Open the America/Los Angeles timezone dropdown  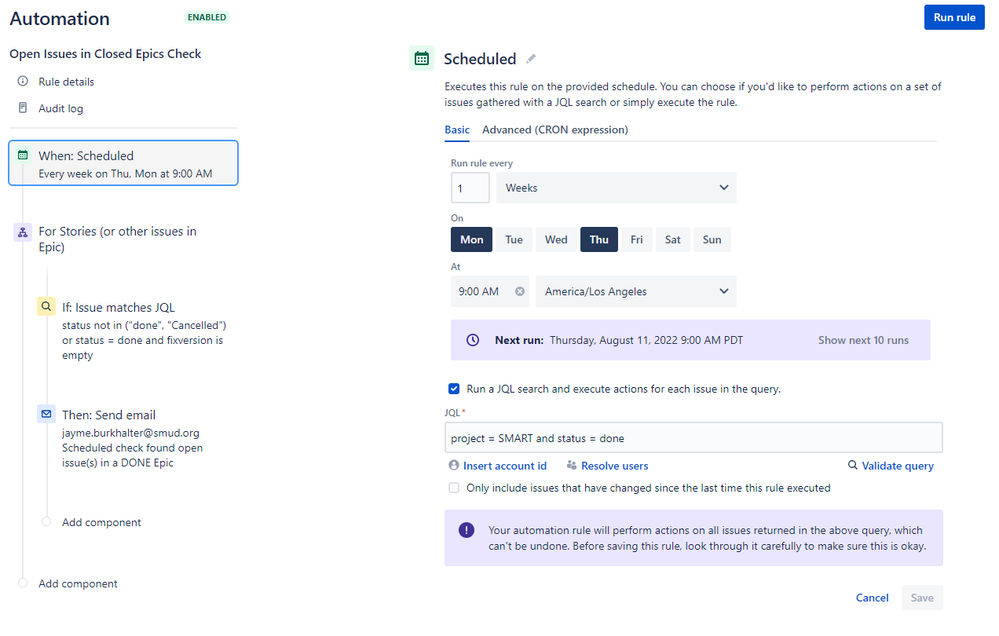[636, 291]
